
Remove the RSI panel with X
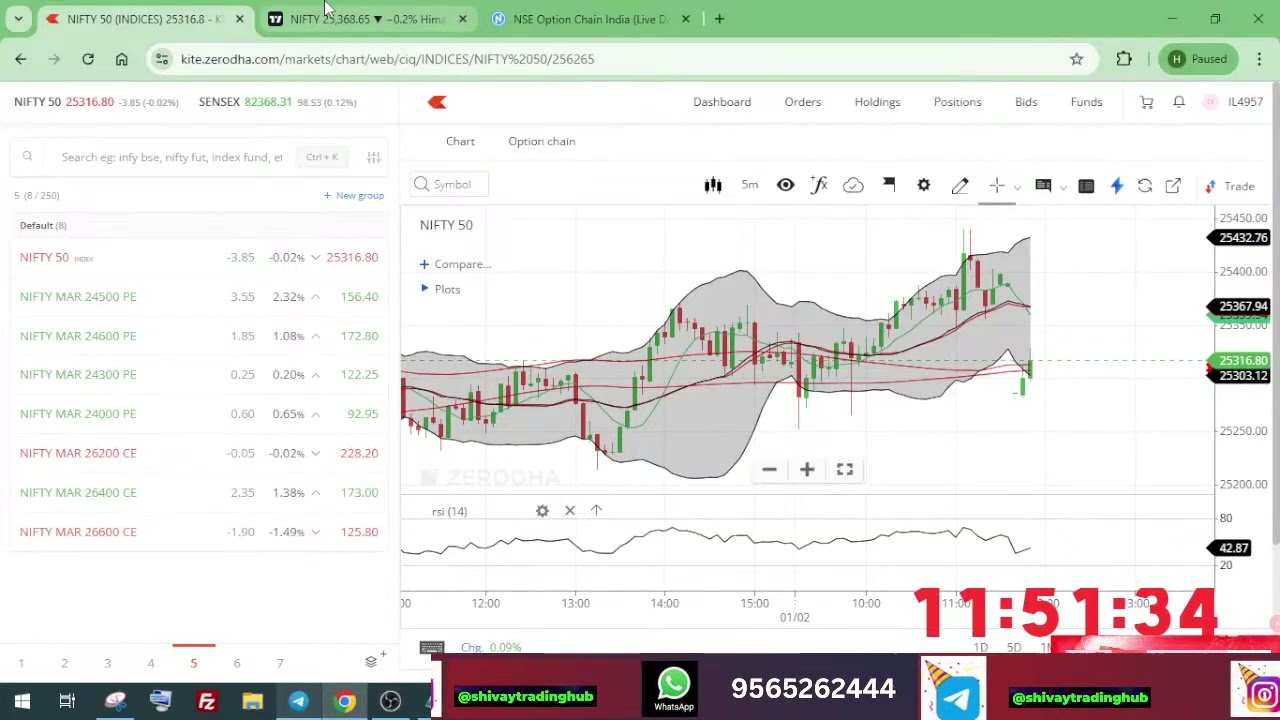[x=570, y=511]
